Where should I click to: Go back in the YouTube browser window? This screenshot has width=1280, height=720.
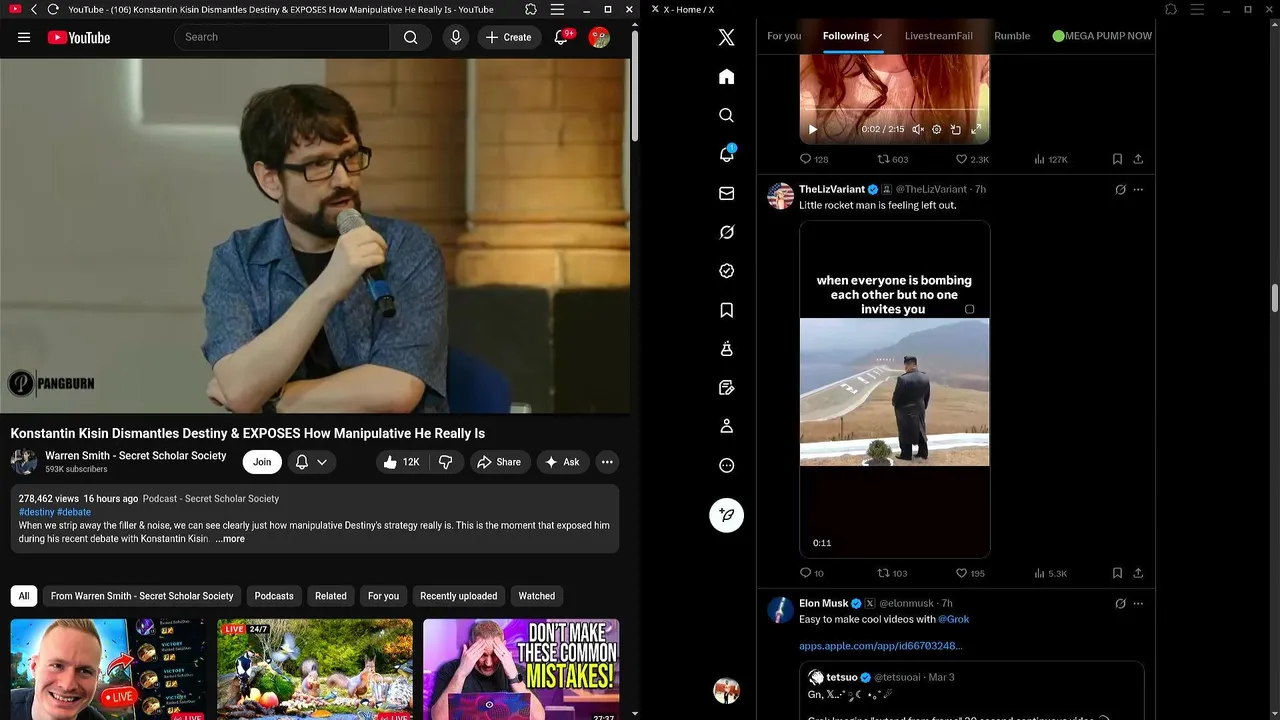[34, 9]
